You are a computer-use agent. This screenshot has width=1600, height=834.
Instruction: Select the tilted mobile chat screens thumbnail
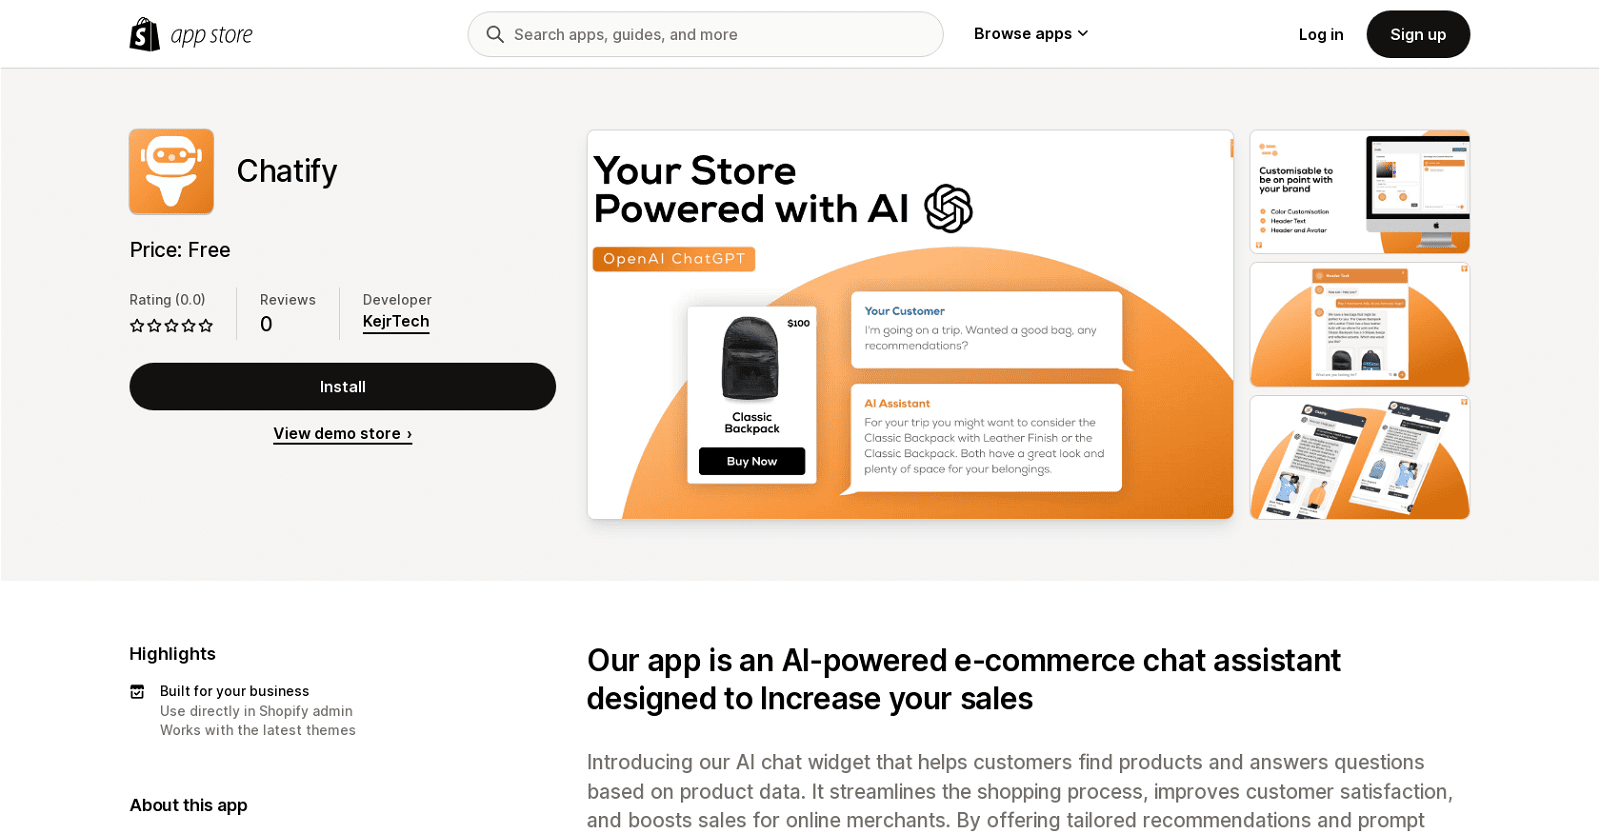[1359, 457]
